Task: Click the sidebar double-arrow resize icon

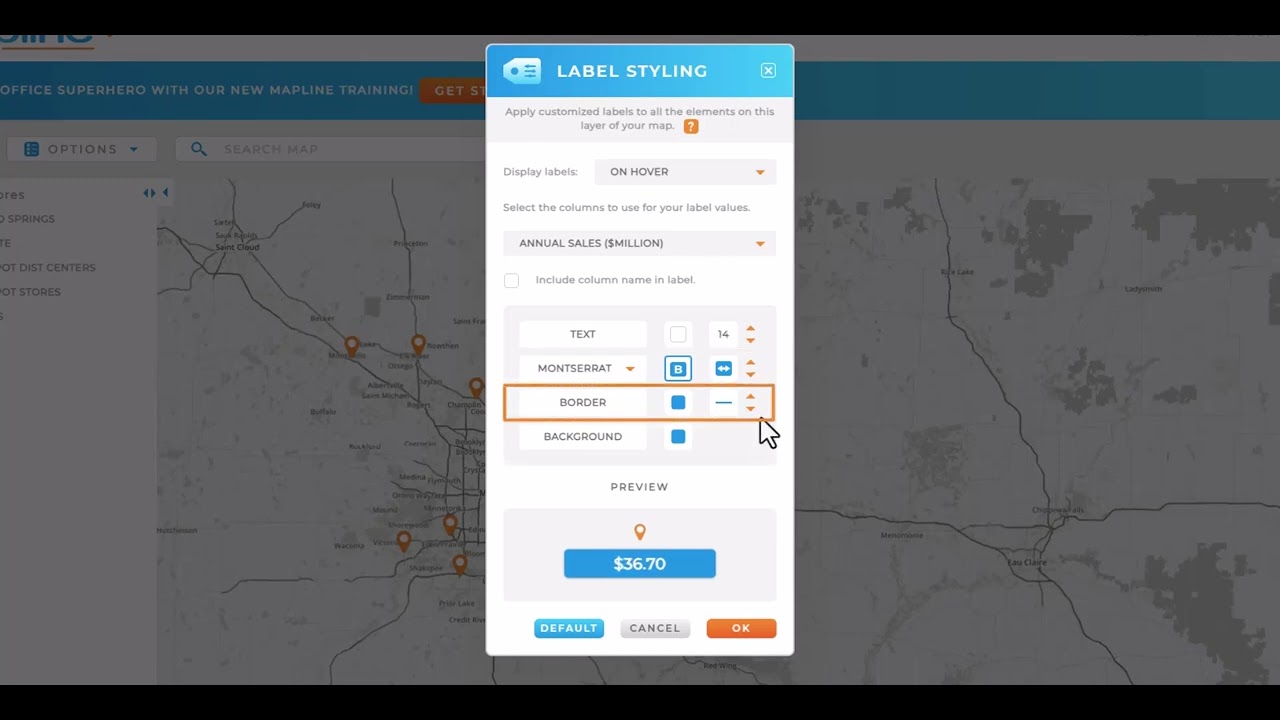Action: pyautogui.click(x=149, y=193)
